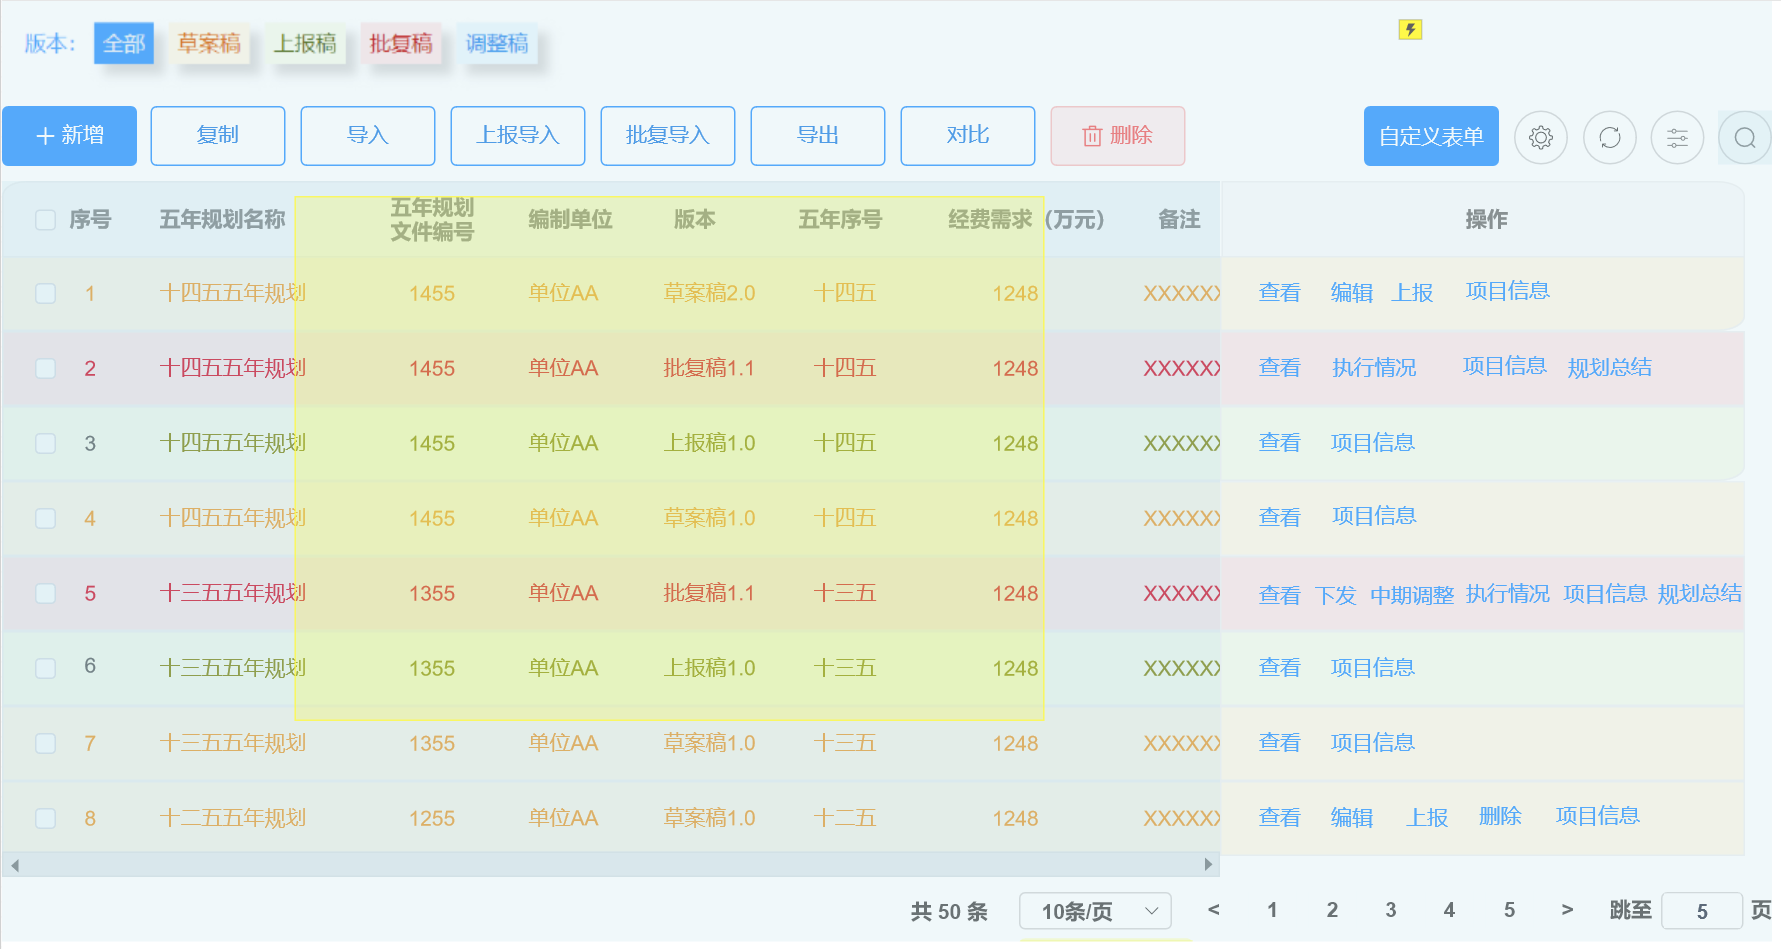Click 中期调整 in row 5
Screen dimensions: 1781x949
(x=1412, y=596)
